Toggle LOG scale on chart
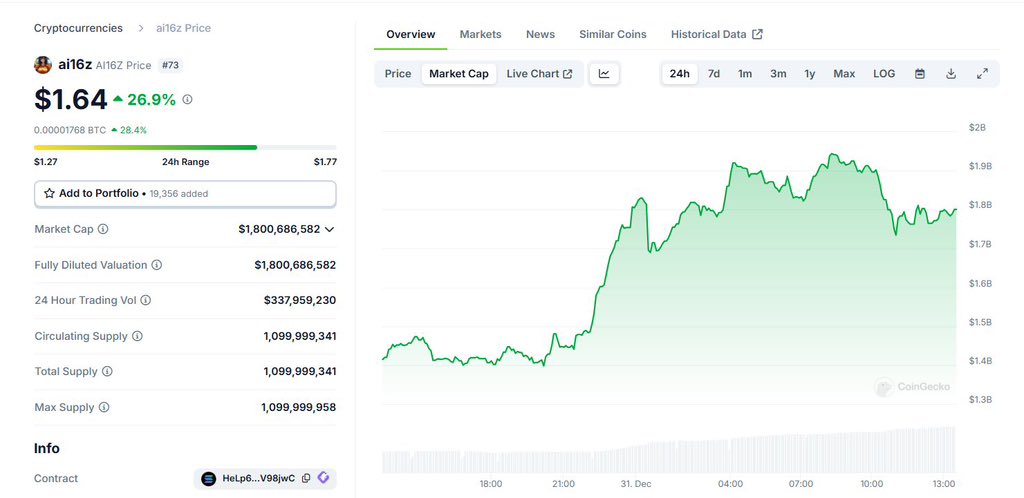 (x=884, y=74)
